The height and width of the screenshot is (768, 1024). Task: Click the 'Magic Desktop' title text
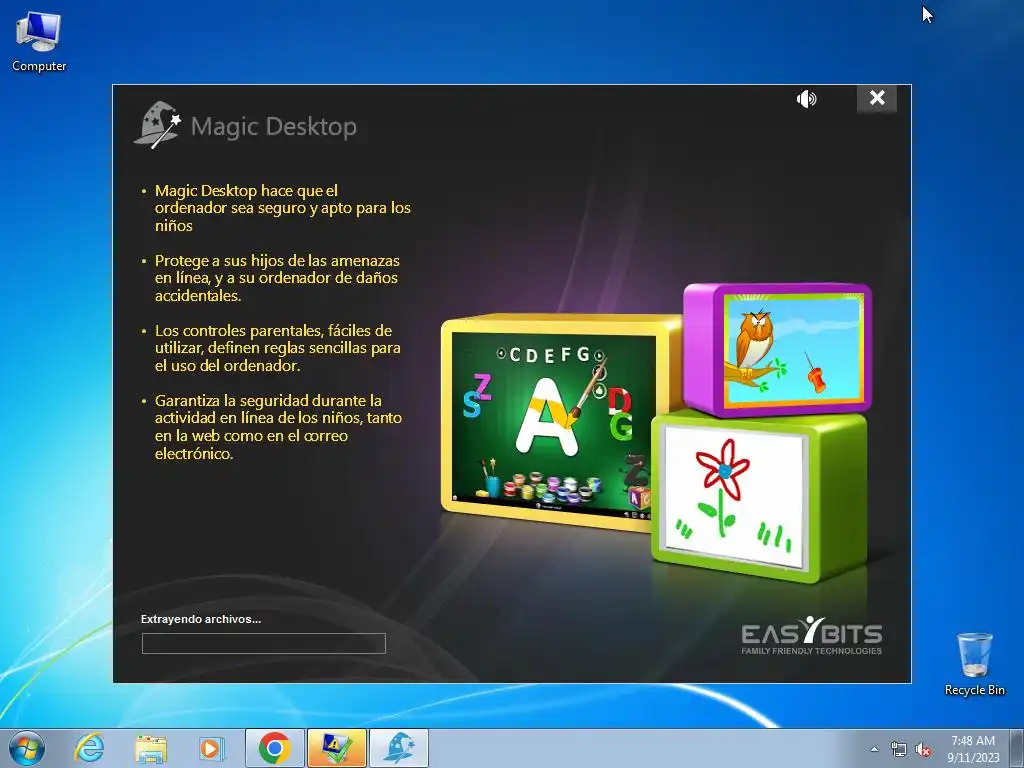pyautogui.click(x=274, y=126)
